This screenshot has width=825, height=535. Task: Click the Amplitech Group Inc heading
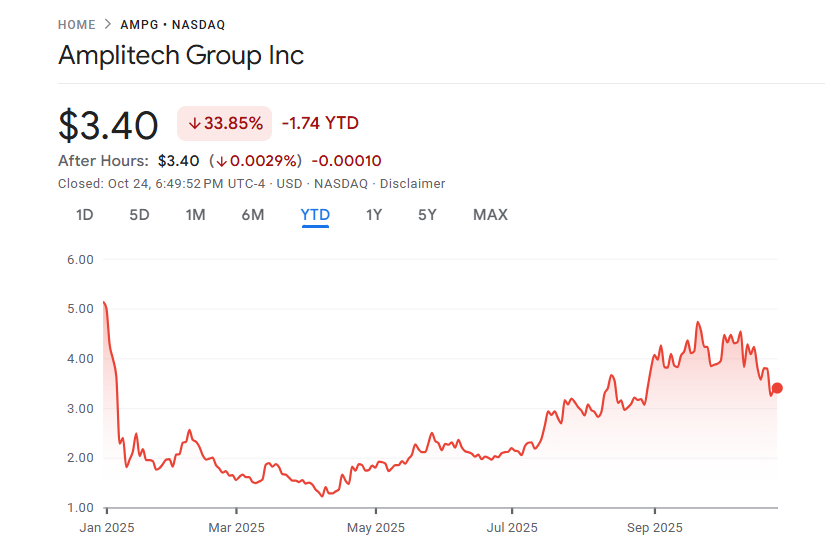tap(181, 55)
